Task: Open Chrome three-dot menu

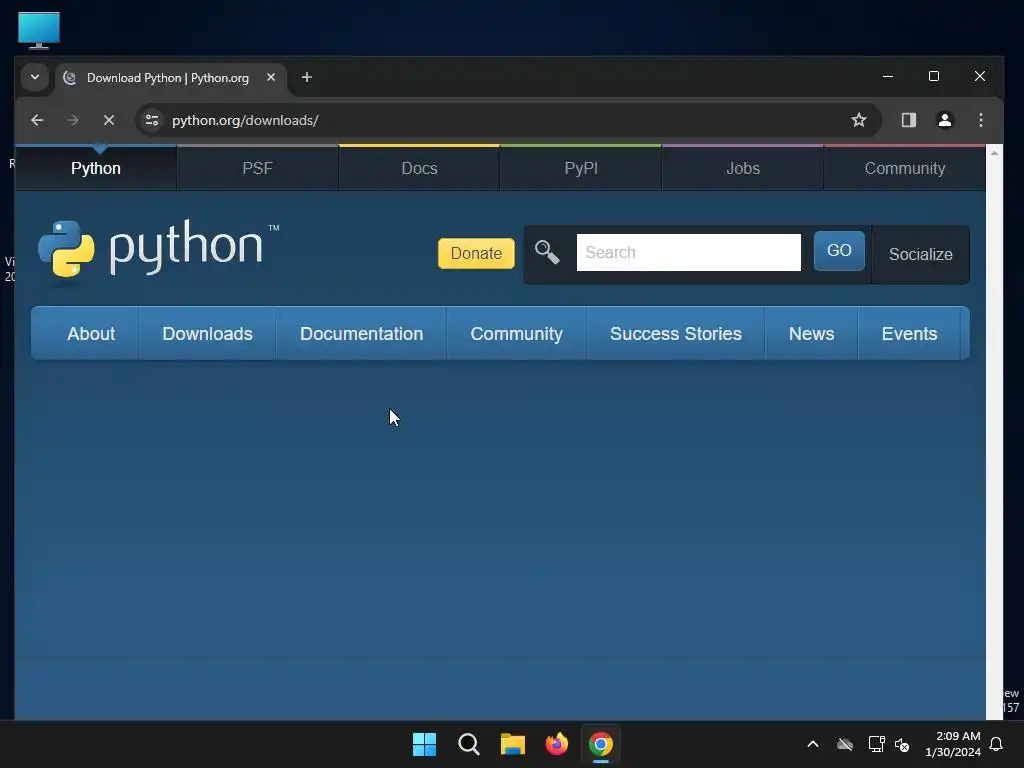Action: [x=980, y=120]
